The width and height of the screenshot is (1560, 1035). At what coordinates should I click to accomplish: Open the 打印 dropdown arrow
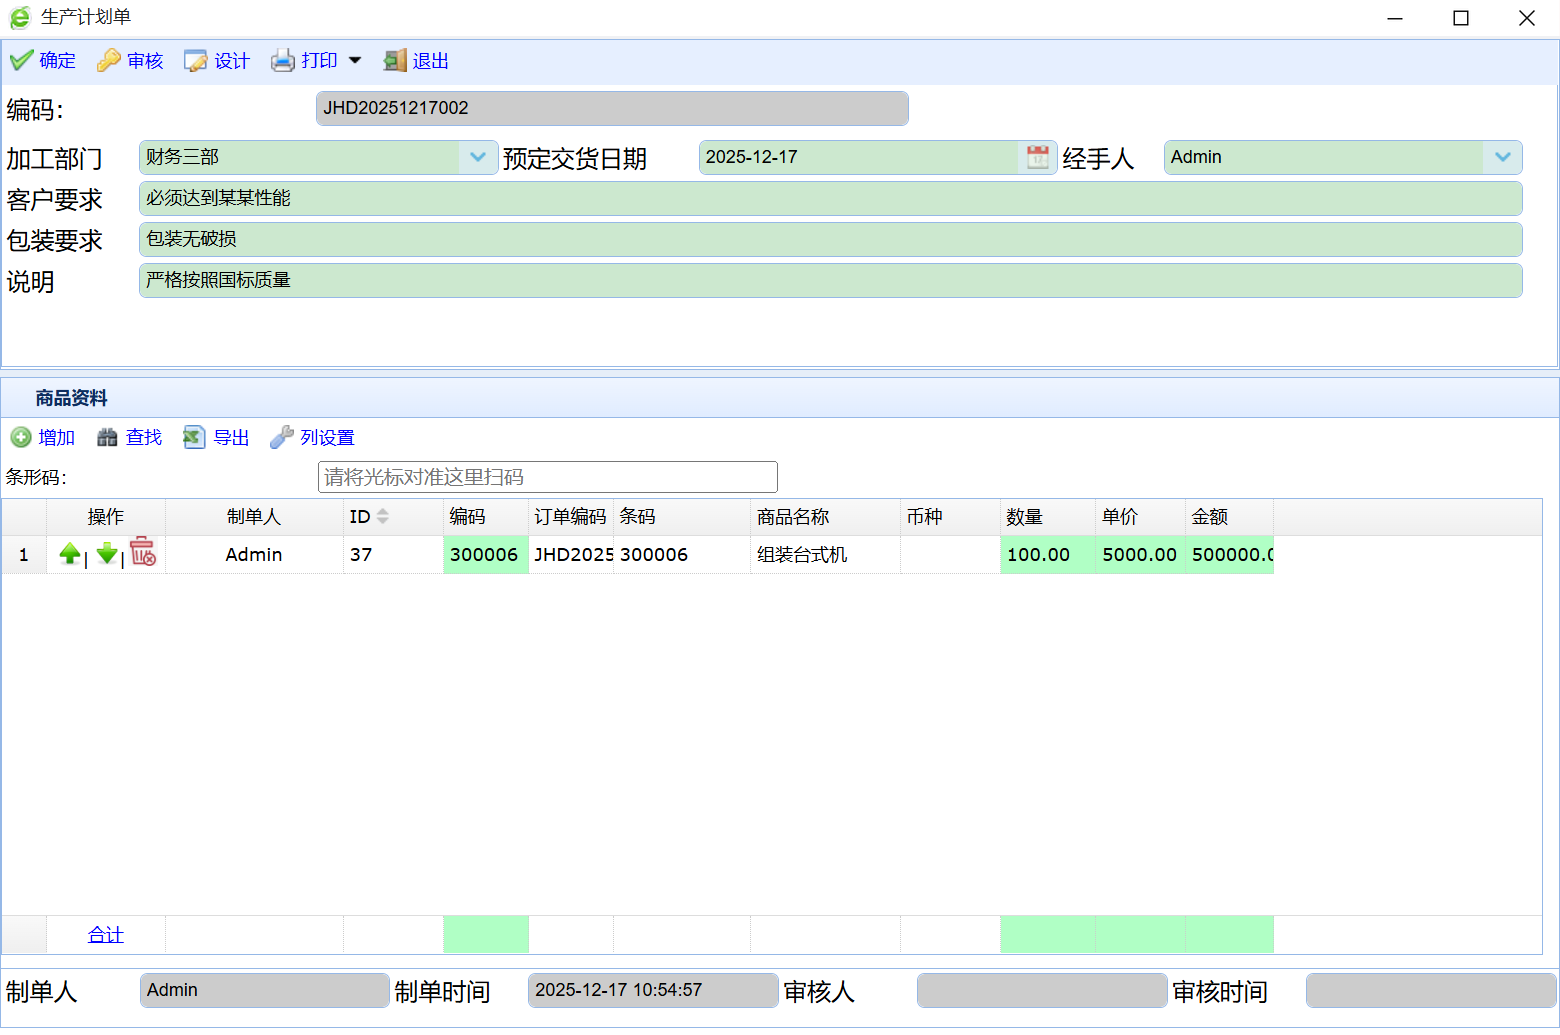[x=355, y=61]
